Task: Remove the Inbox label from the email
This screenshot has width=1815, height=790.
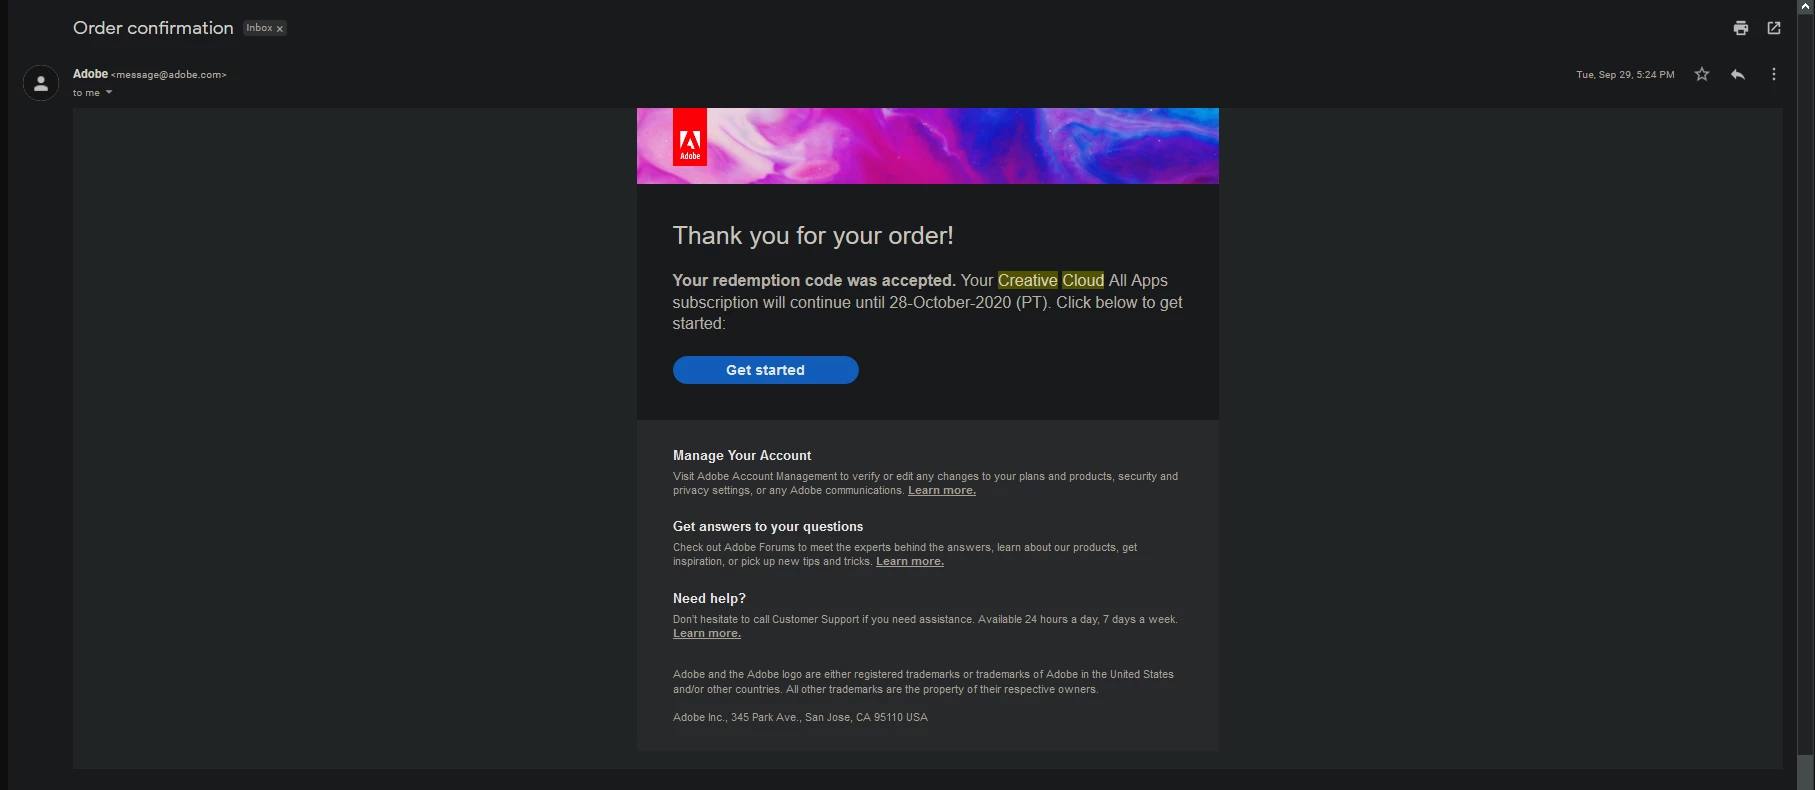Action: (280, 29)
